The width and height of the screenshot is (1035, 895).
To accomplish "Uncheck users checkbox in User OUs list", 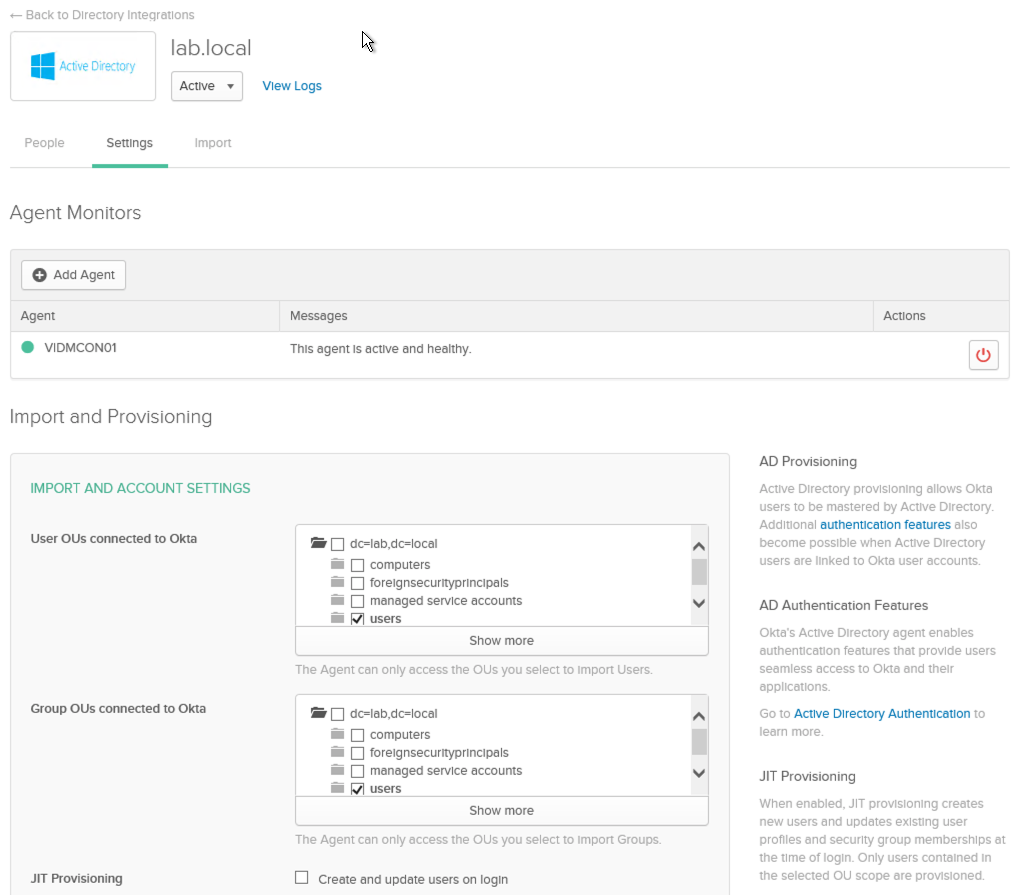I will [x=357, y=619].
